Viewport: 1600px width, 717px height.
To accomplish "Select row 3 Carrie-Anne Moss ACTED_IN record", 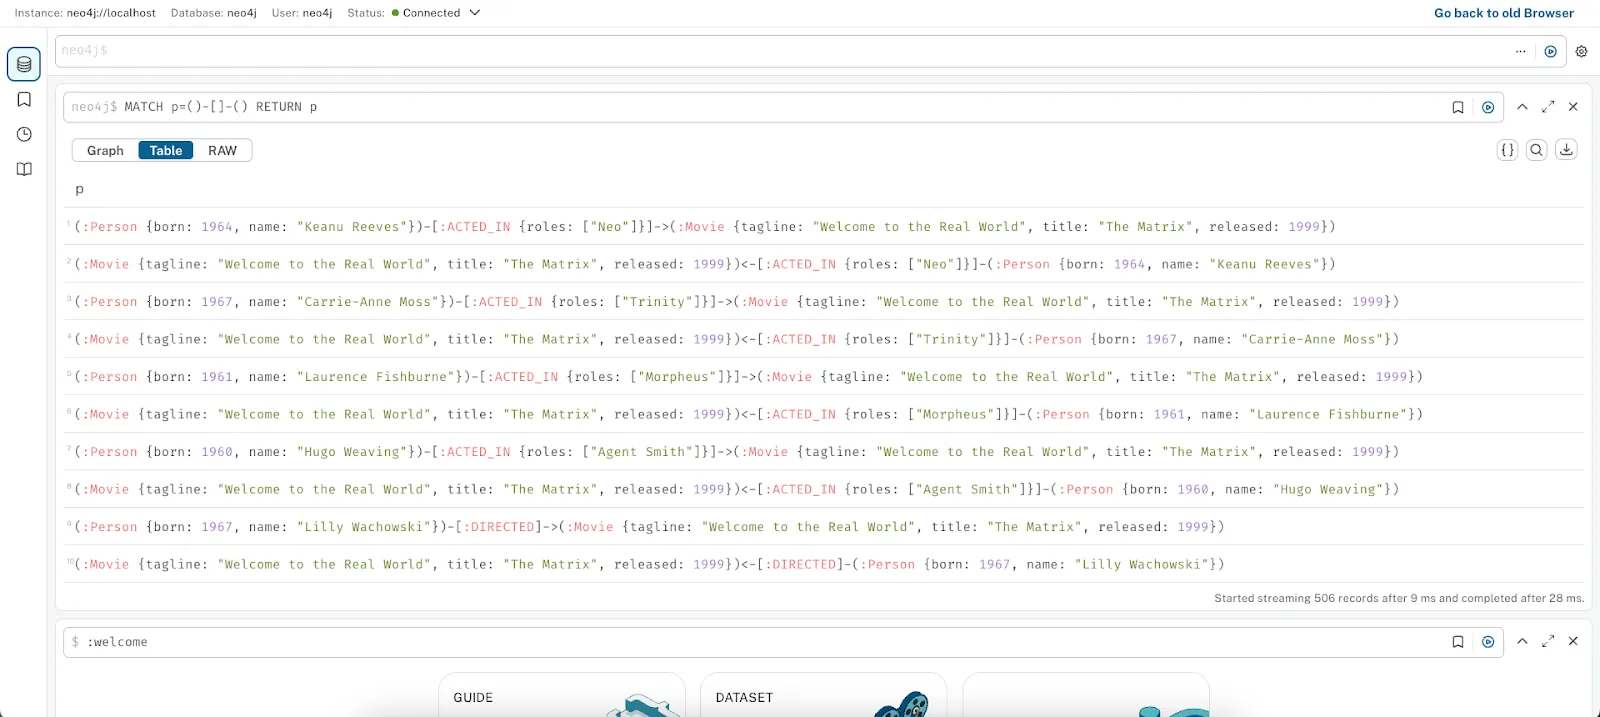I will pos(824,302).
